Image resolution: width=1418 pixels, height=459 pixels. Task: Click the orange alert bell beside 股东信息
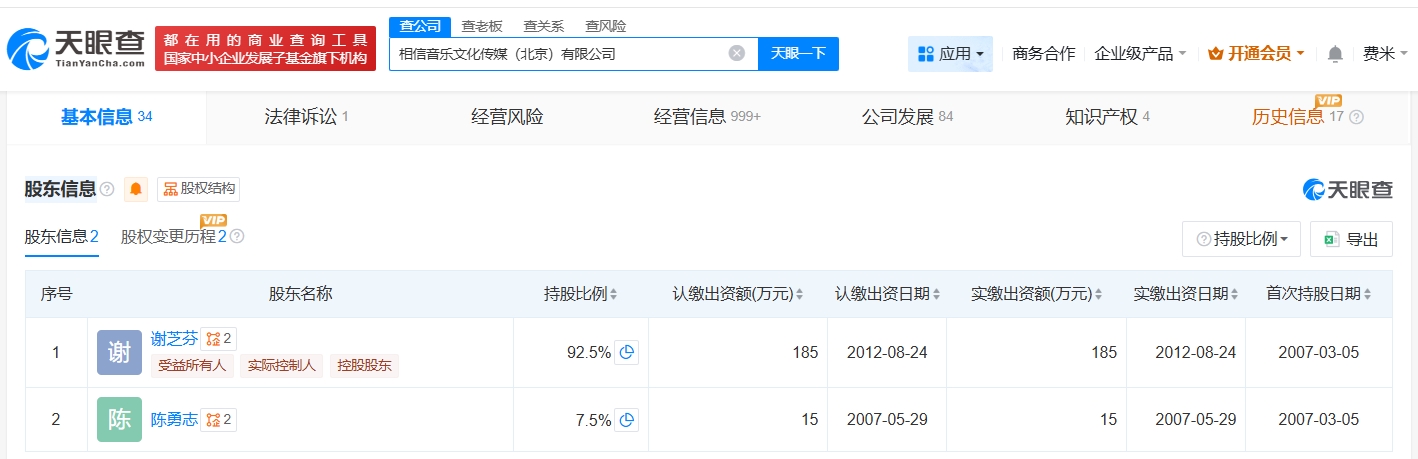(136, 189)
